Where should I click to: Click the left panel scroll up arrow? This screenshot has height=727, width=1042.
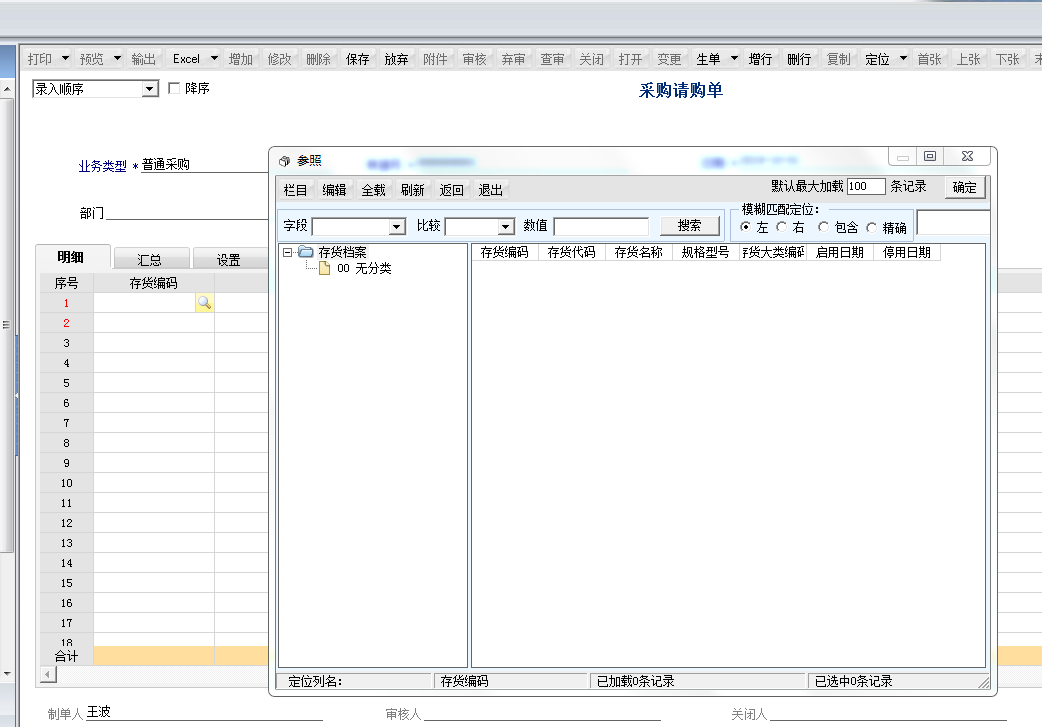7,88
